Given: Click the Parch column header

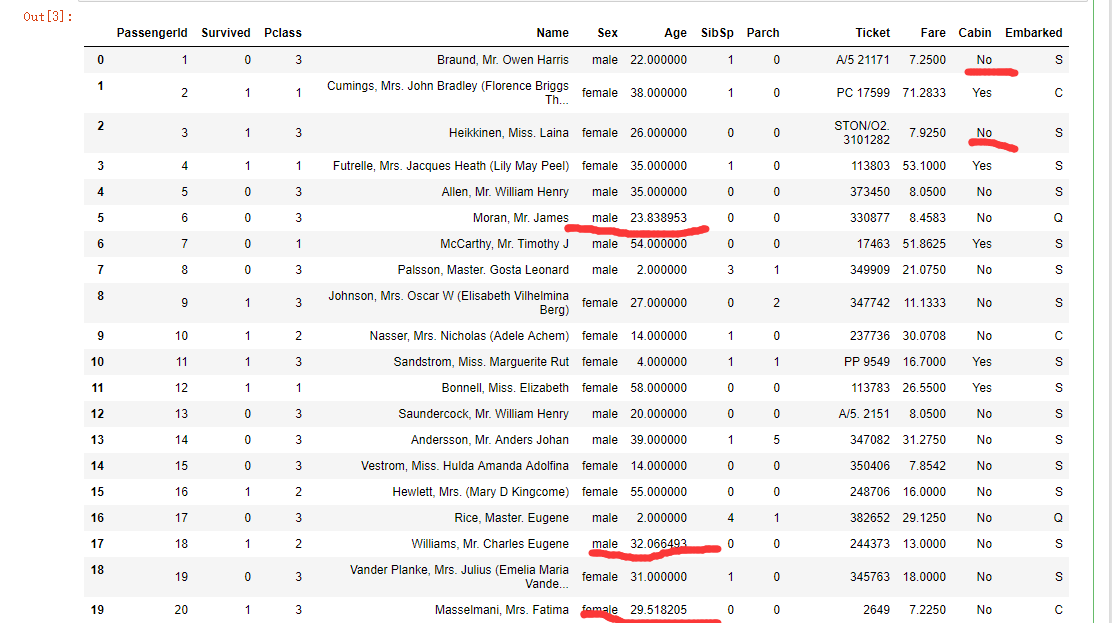Looking at the screenshot, I should click(x=763, y=33).
